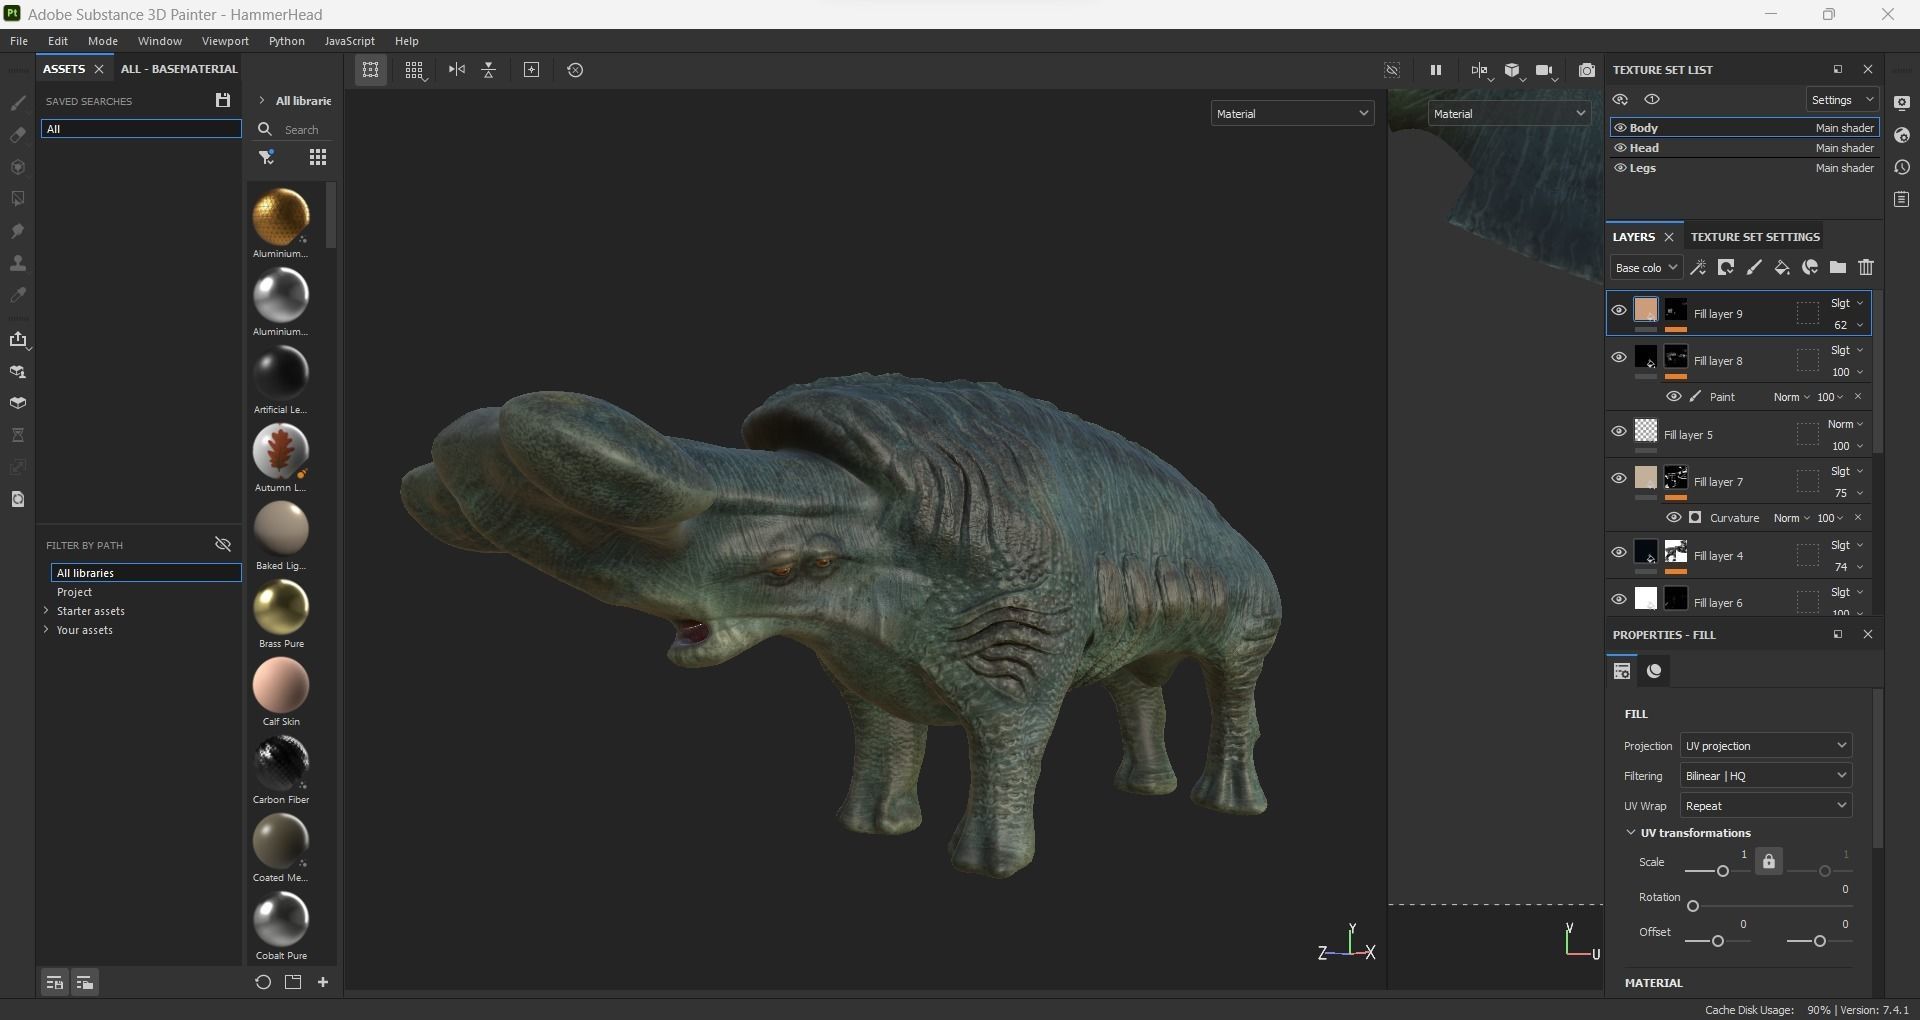This screenshot has height=1020, width=1920.
Task: Add a smart material layer
Action: pyautogui.click(x=1810, y=267)
